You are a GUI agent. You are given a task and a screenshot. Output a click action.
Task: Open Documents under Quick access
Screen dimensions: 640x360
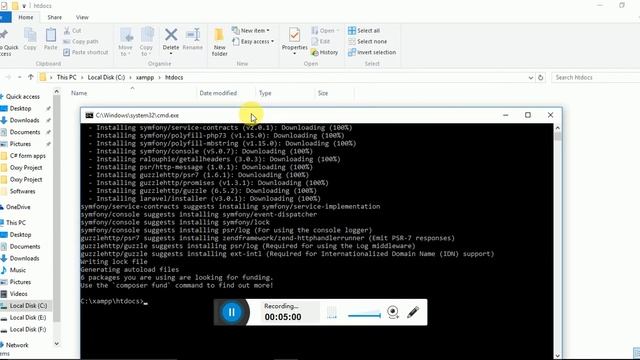click(x=24, y=132)
